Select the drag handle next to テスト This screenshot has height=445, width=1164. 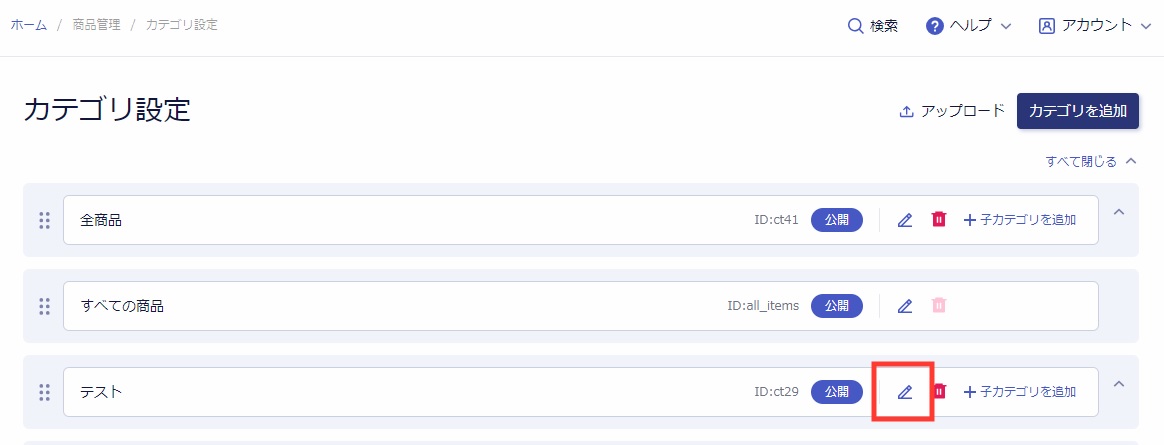click(44, 392)
